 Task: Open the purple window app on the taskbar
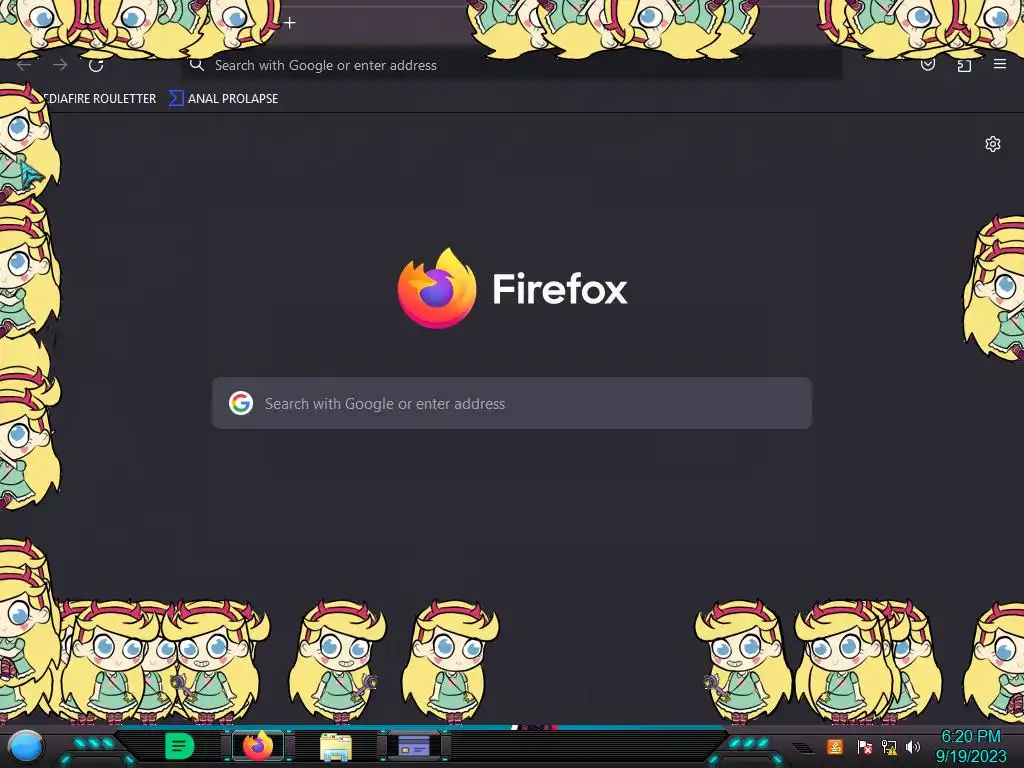tap(414, 745)
